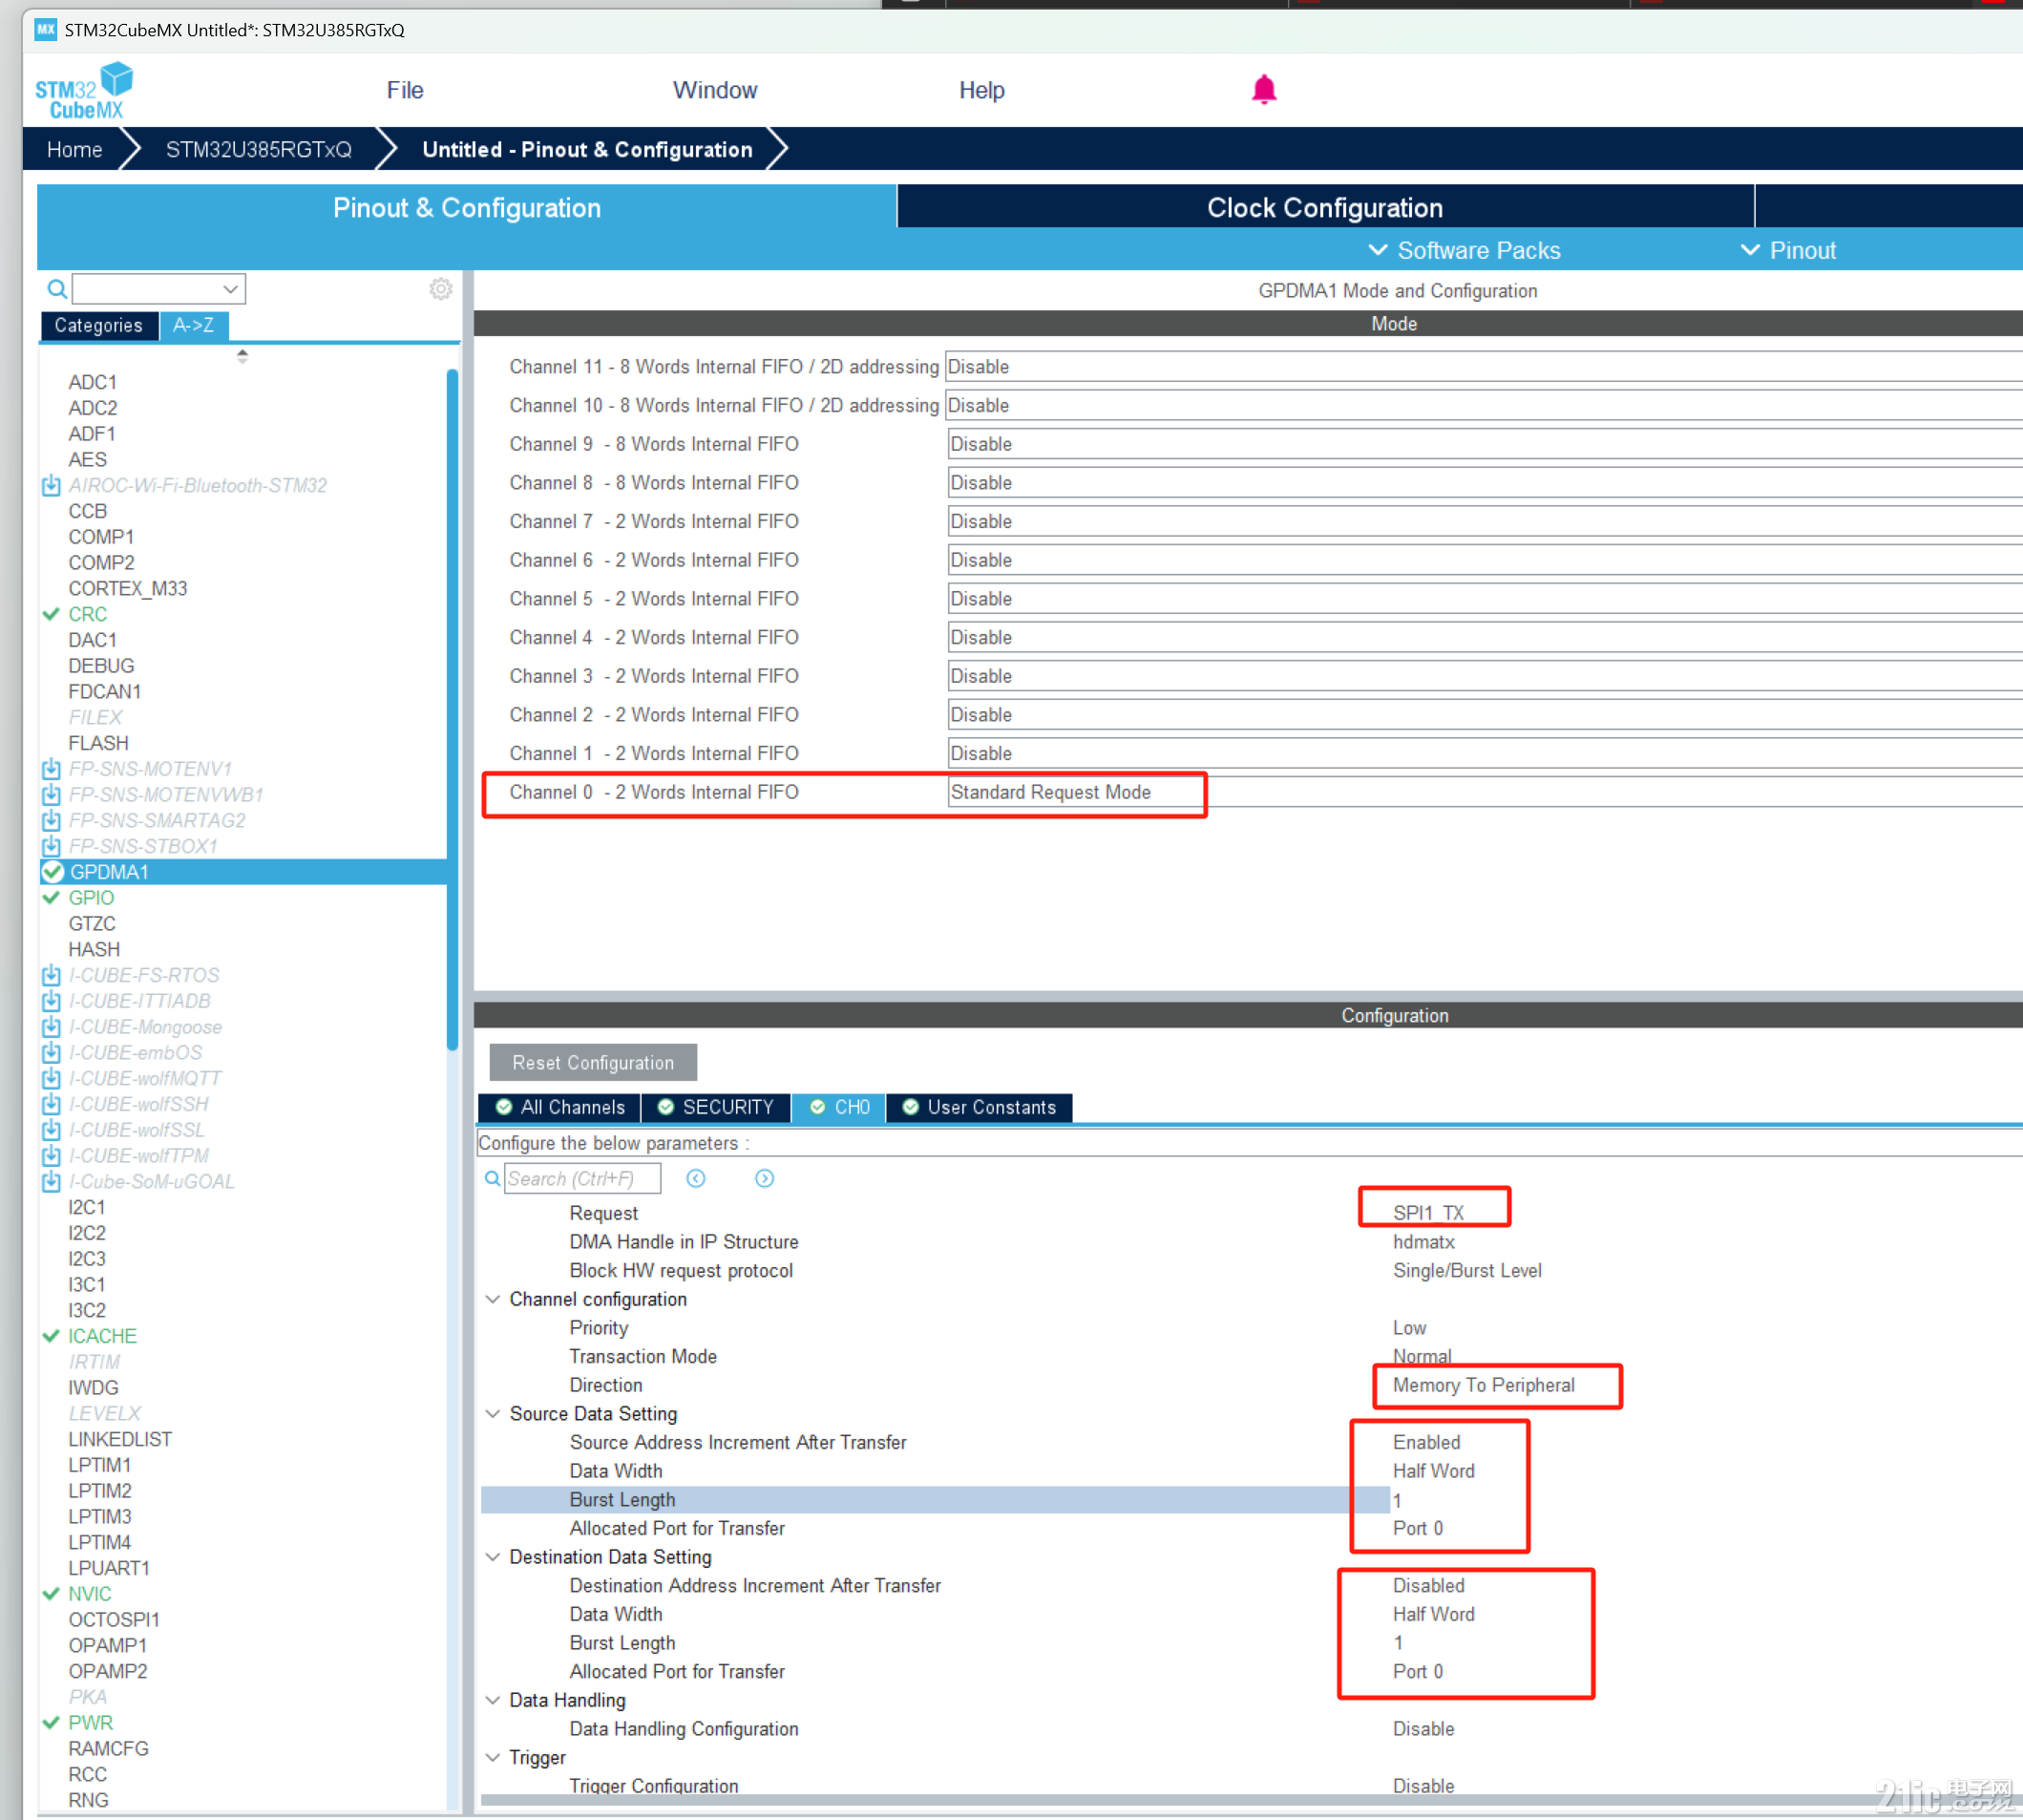
Task: Open the Help menu
Action: click(981, 90)
